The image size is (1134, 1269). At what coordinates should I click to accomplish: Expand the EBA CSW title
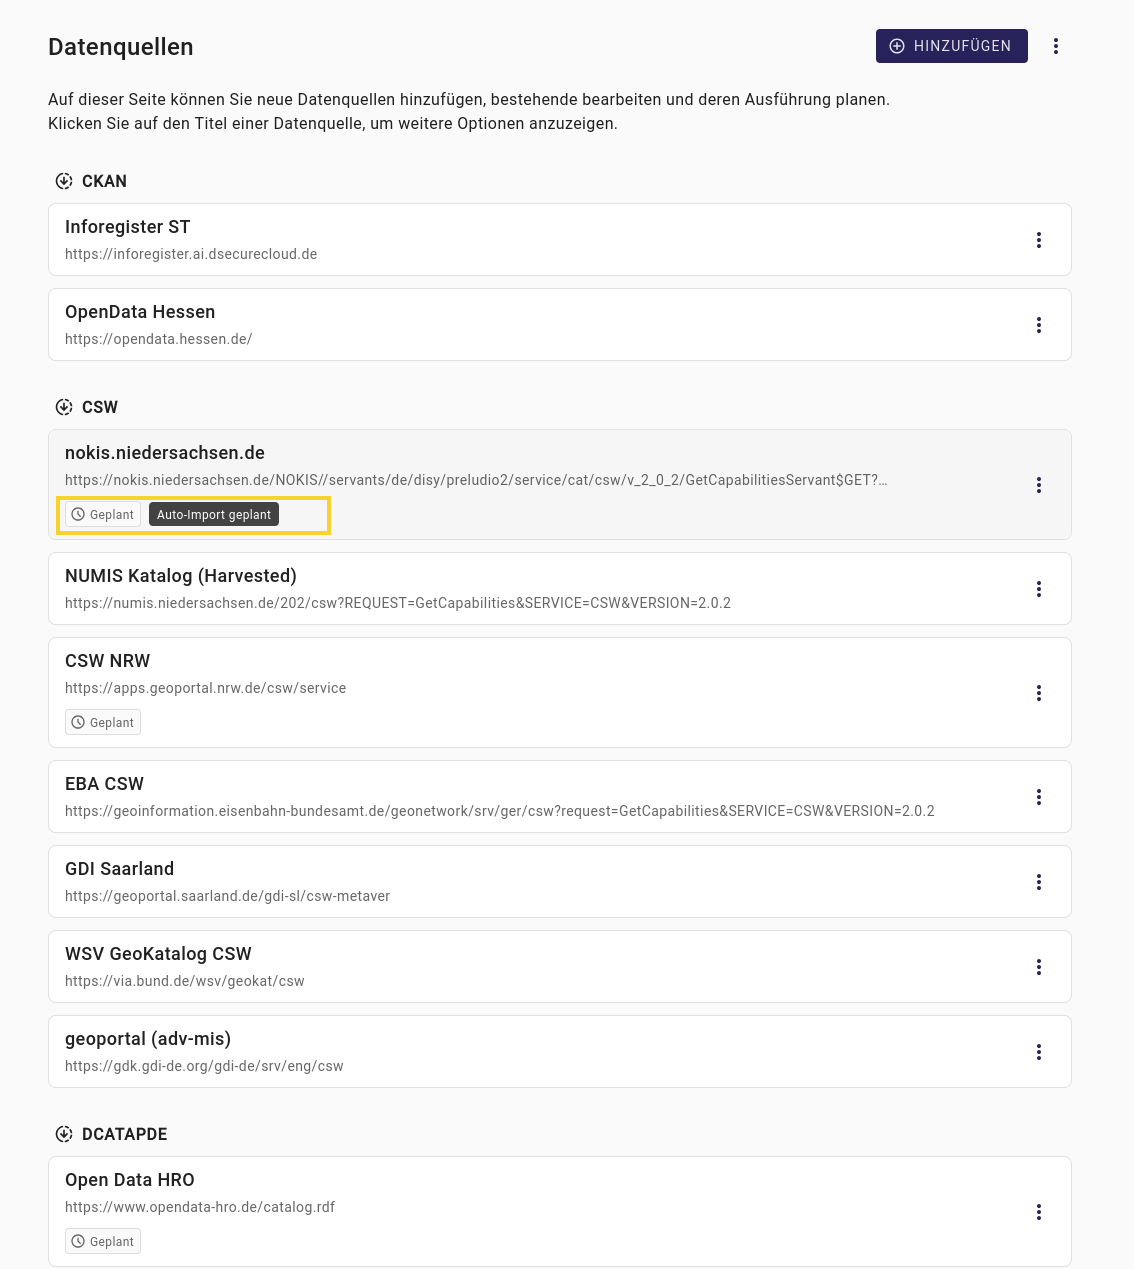coord(104,784)
